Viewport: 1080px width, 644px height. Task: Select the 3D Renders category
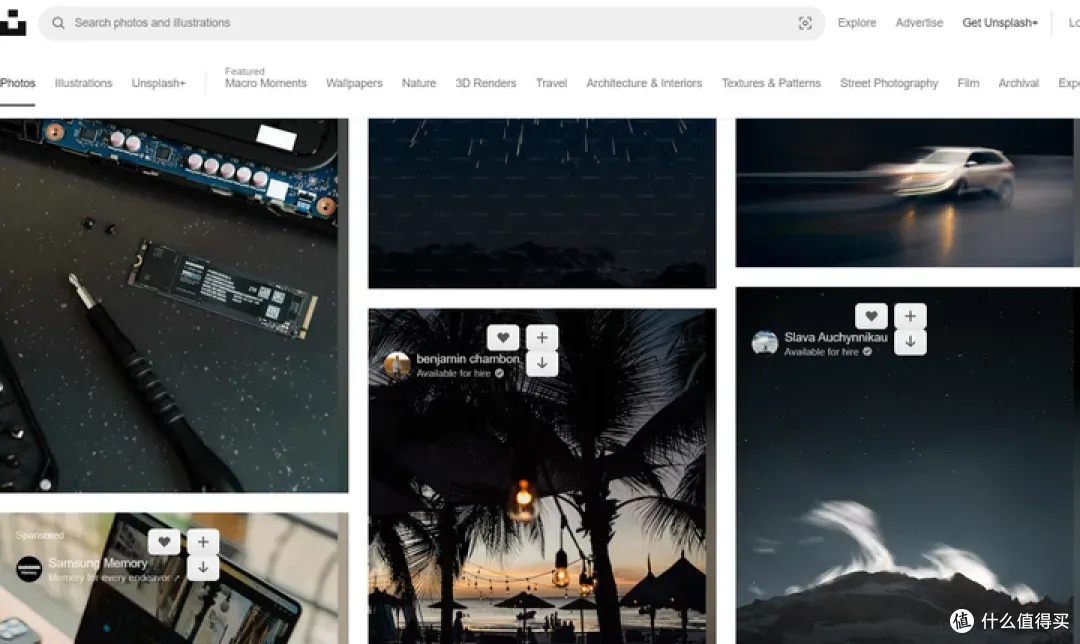click(486, 83)
